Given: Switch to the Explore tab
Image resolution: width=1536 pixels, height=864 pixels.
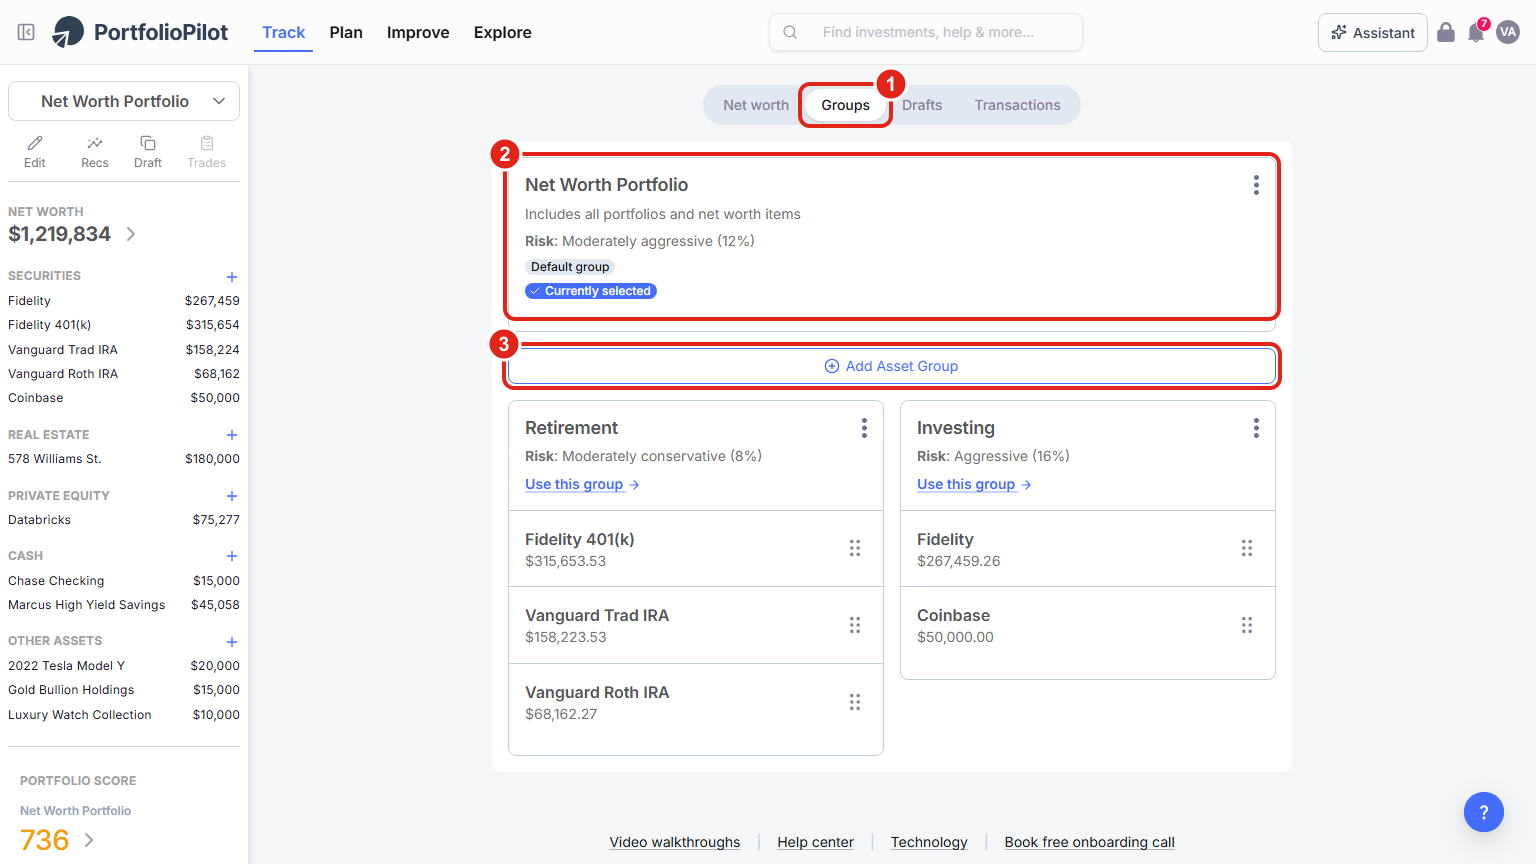Looking at the screenshot, I should point(503,32).
